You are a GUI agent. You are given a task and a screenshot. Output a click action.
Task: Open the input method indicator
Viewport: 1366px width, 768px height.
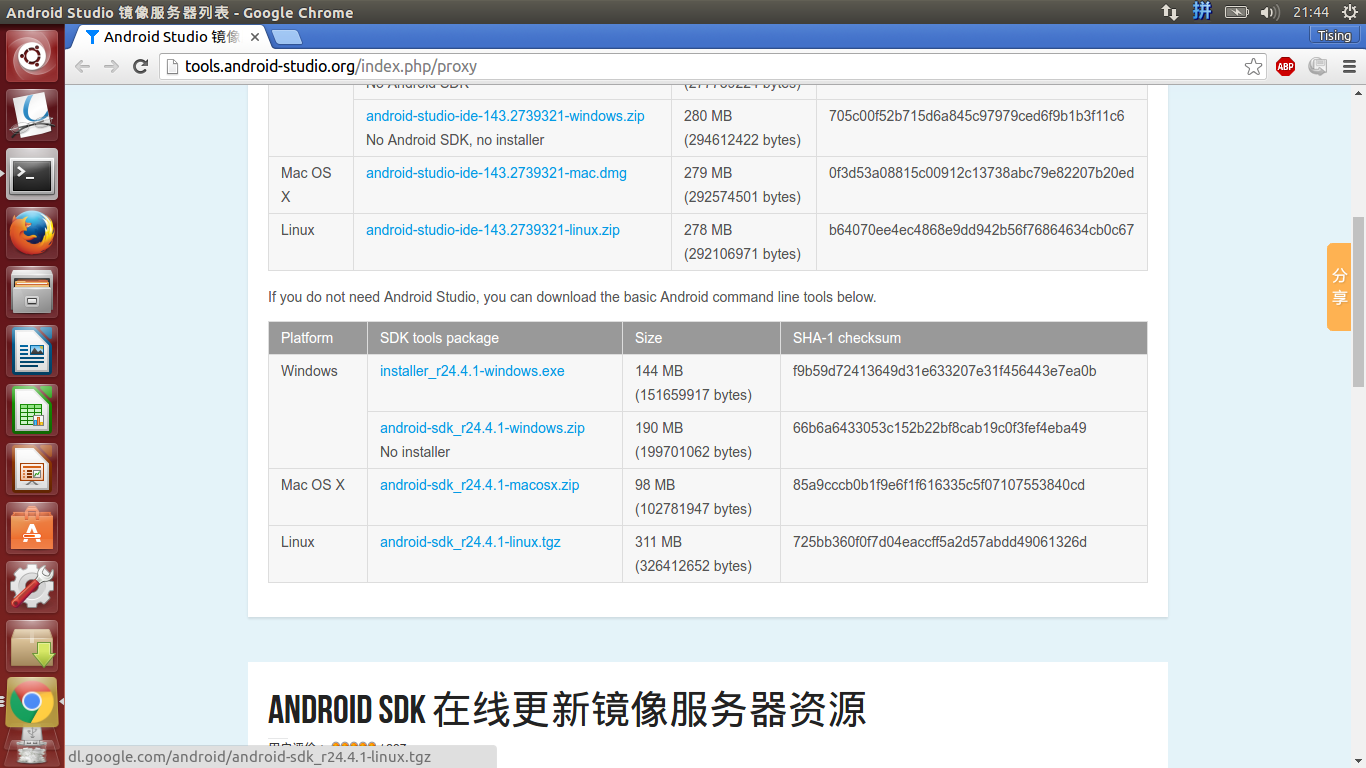pyautogui.click(x=1202, y=12)
